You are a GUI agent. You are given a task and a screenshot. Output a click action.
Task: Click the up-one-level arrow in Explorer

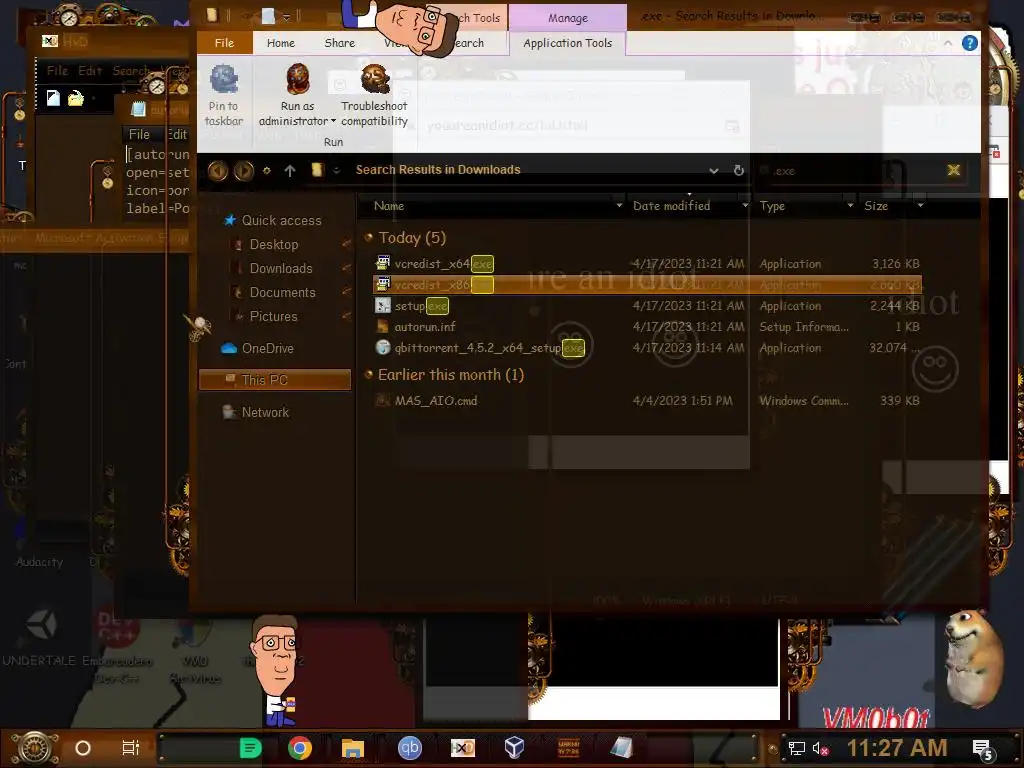[290, 170]
